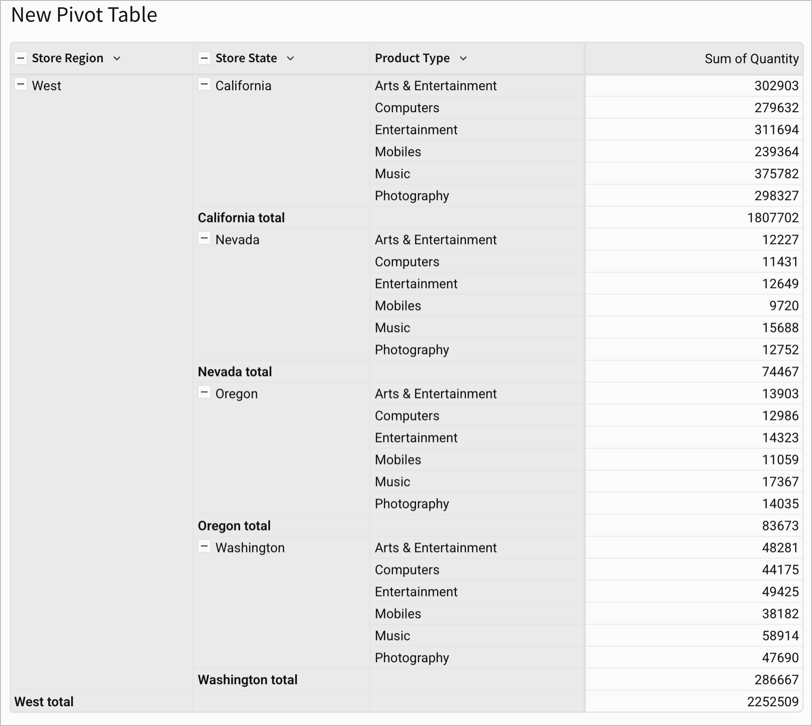
Task: Select the Sum of Quantity header
Action: pyautogui.click(x=751, y=58)
